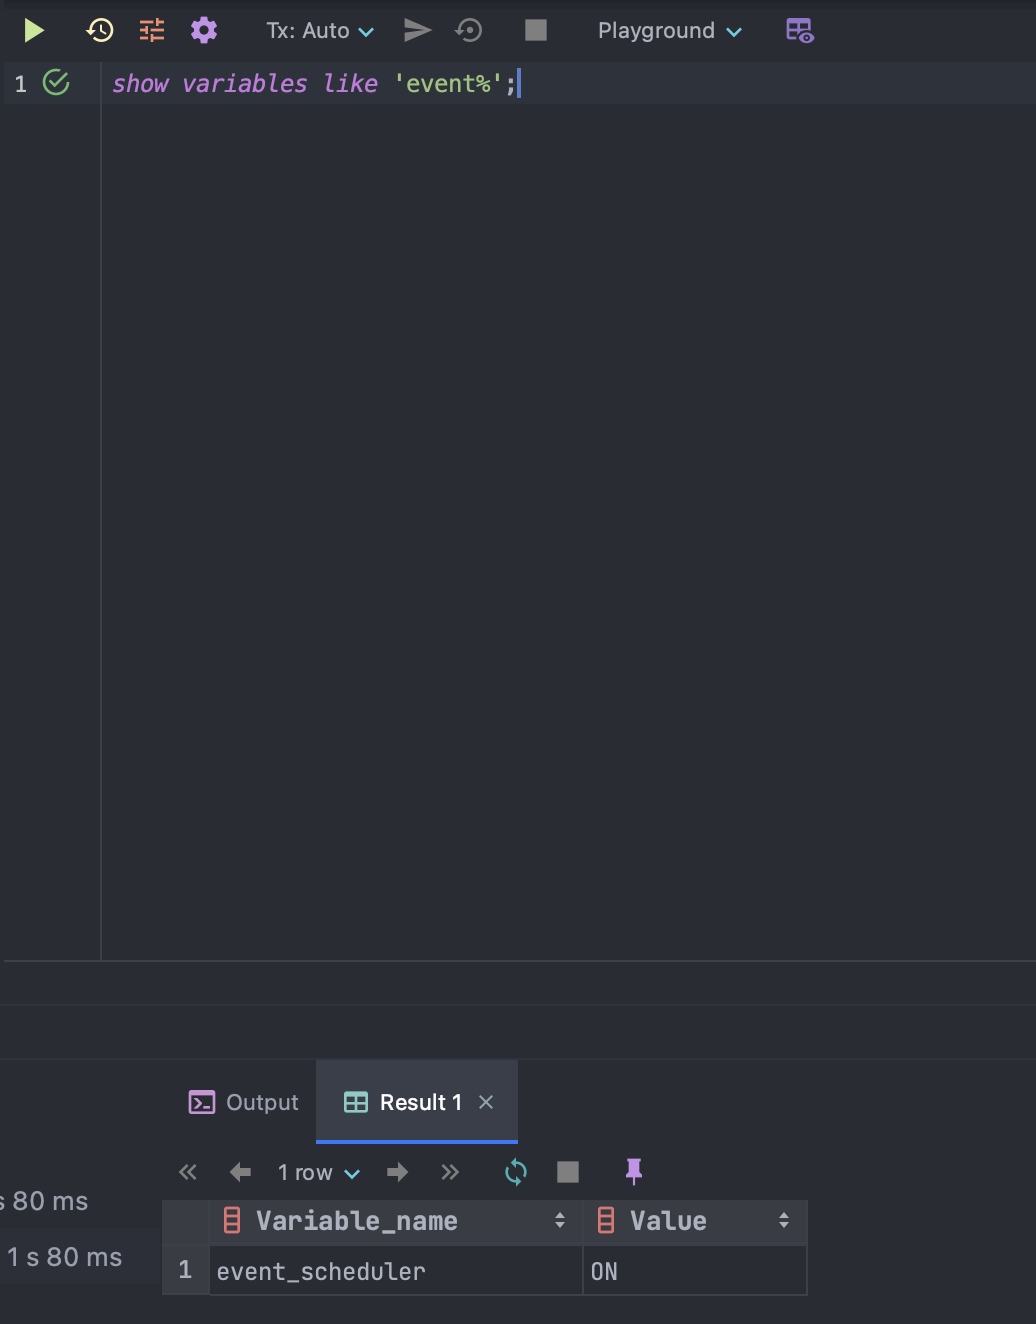Viewport: 1036px width, 1324px height.
Task: Select the Result 1 tab
Action: point(404,1102)
